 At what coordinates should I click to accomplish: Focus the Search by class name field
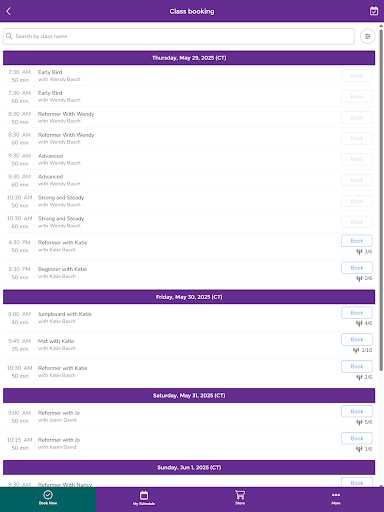point(179,36)
